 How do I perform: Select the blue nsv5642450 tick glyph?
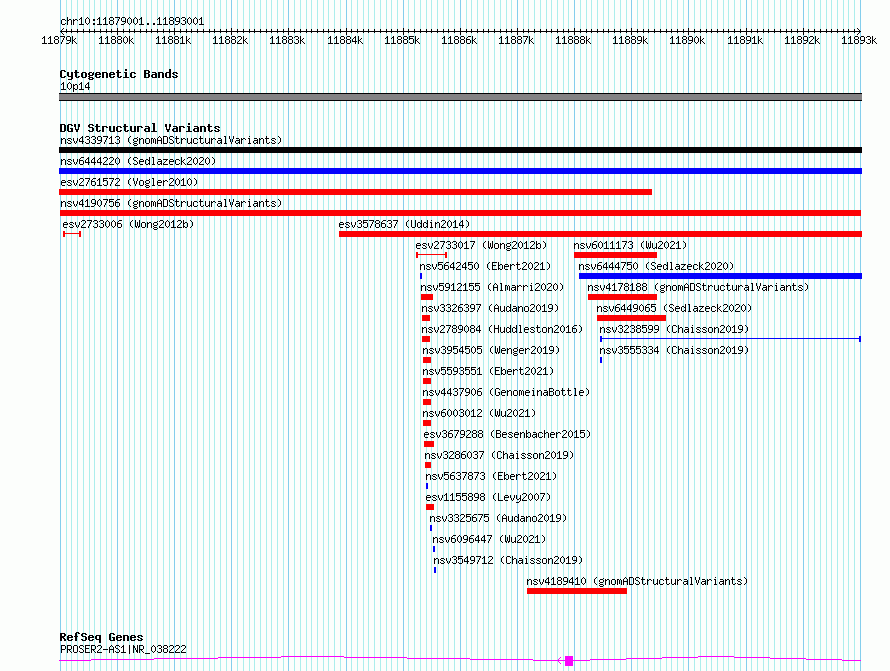(421, 276)
